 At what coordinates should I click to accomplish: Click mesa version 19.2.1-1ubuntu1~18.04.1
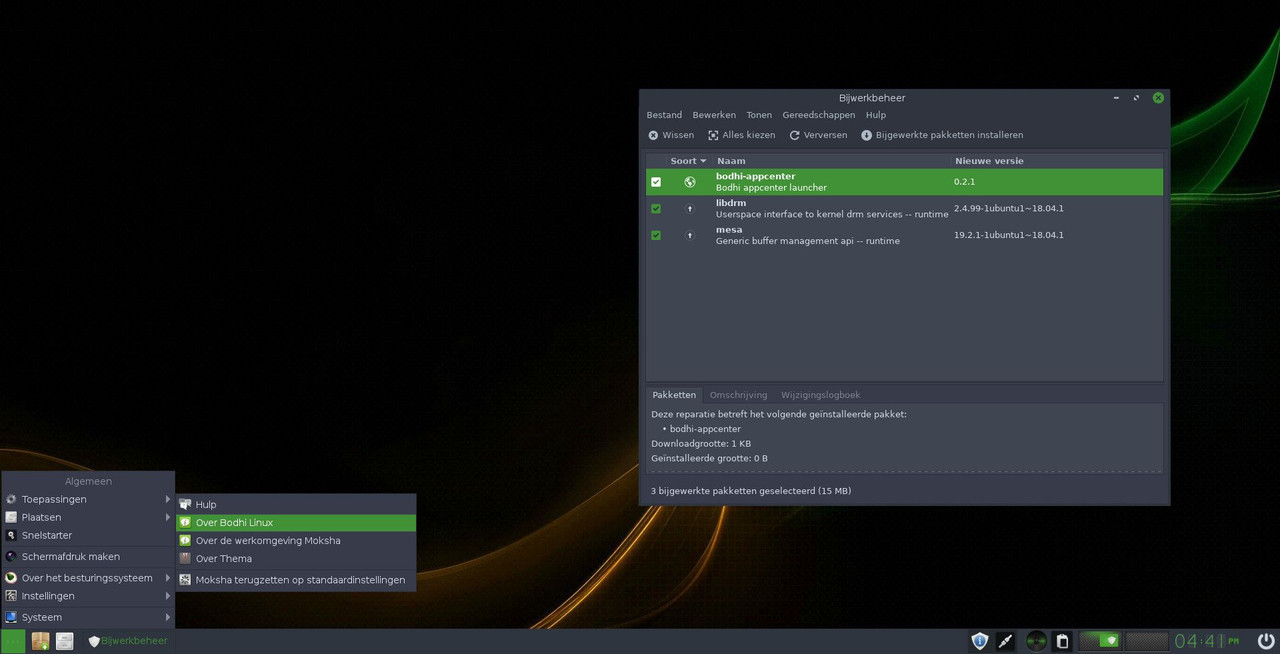(1008, 235)
